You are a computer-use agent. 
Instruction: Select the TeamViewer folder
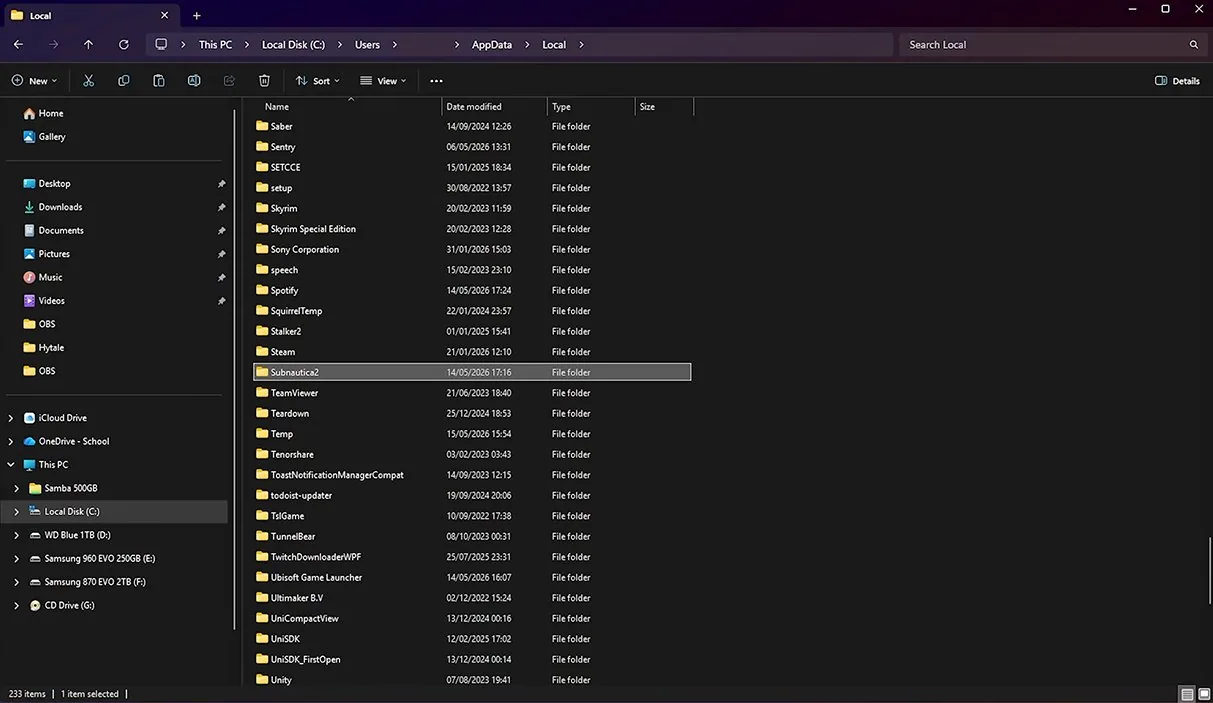[472, 393]
